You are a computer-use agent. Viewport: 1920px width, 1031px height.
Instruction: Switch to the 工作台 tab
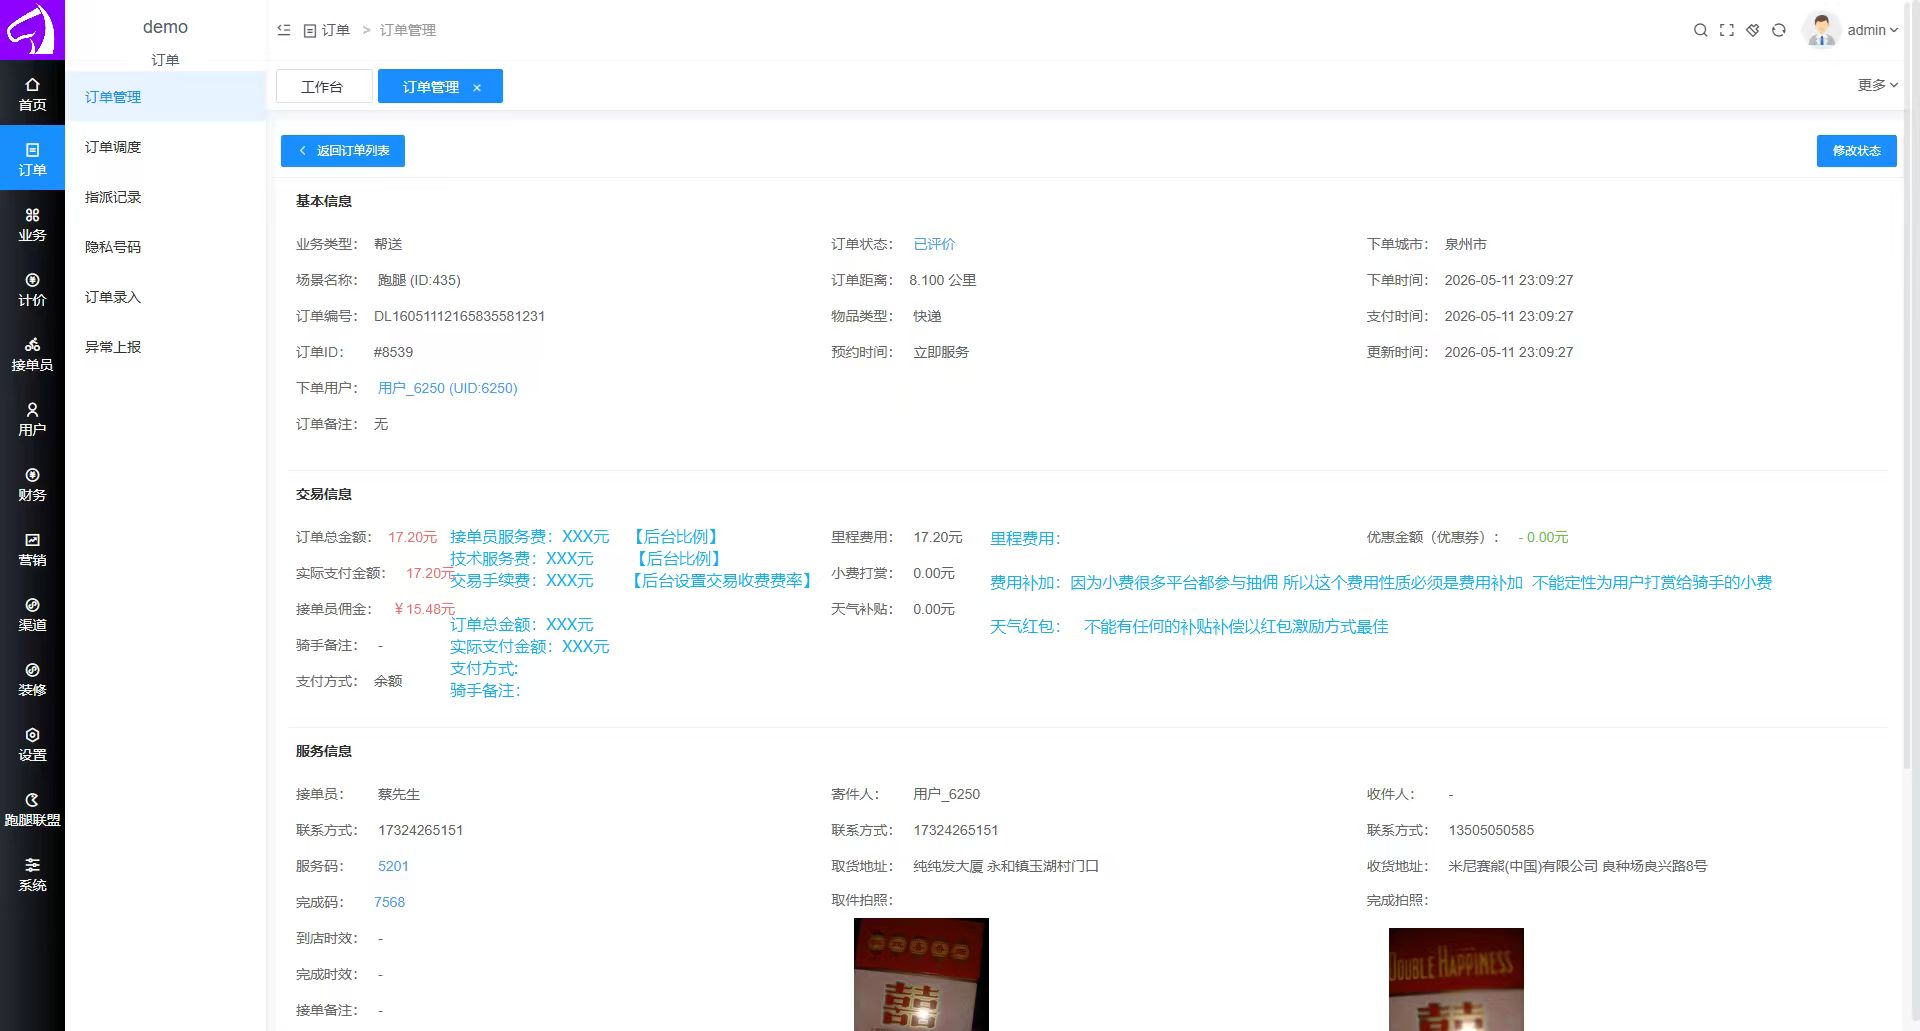[323, 87]
